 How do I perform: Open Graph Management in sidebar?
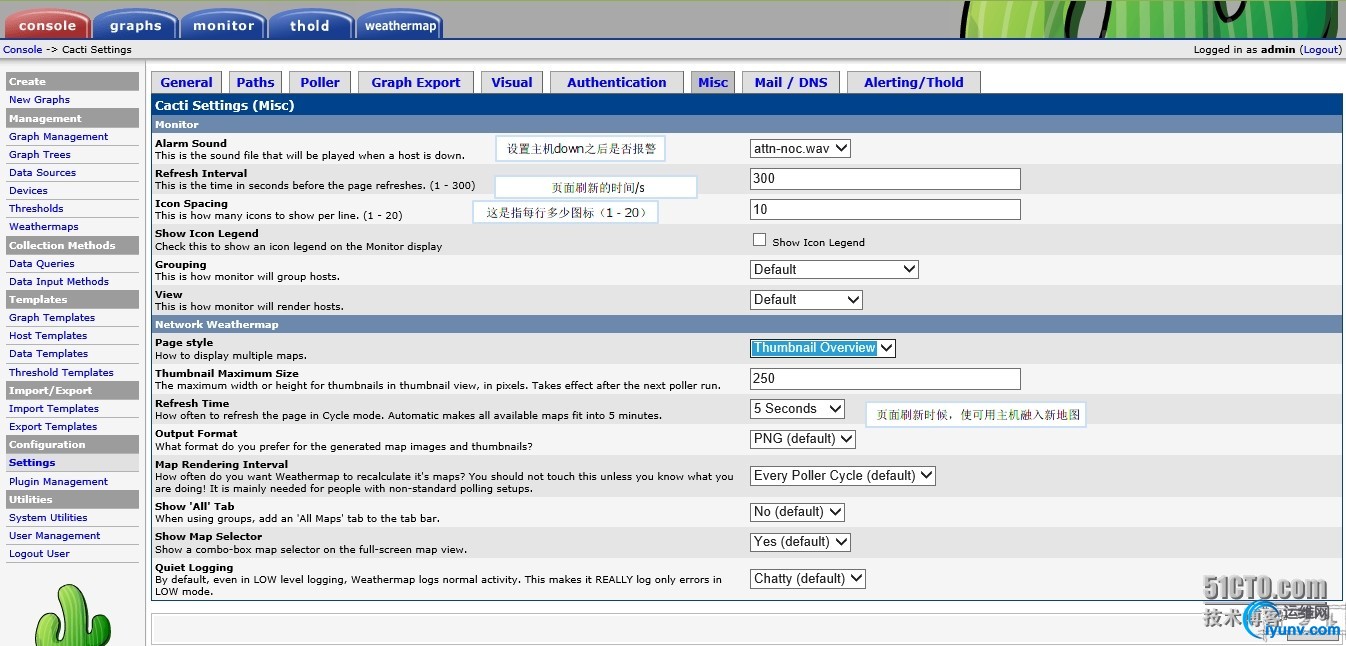pyautogui.click(x=58, y=137)
